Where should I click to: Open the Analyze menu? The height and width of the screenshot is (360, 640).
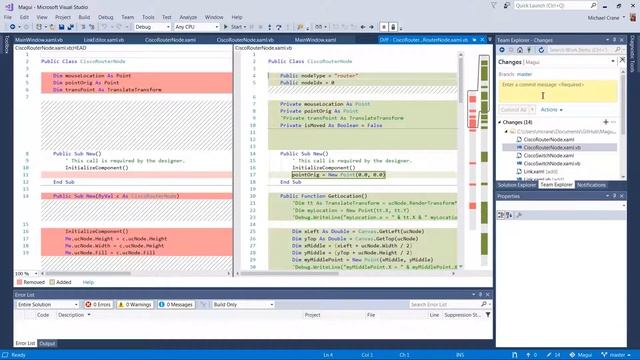click(188, 17)
